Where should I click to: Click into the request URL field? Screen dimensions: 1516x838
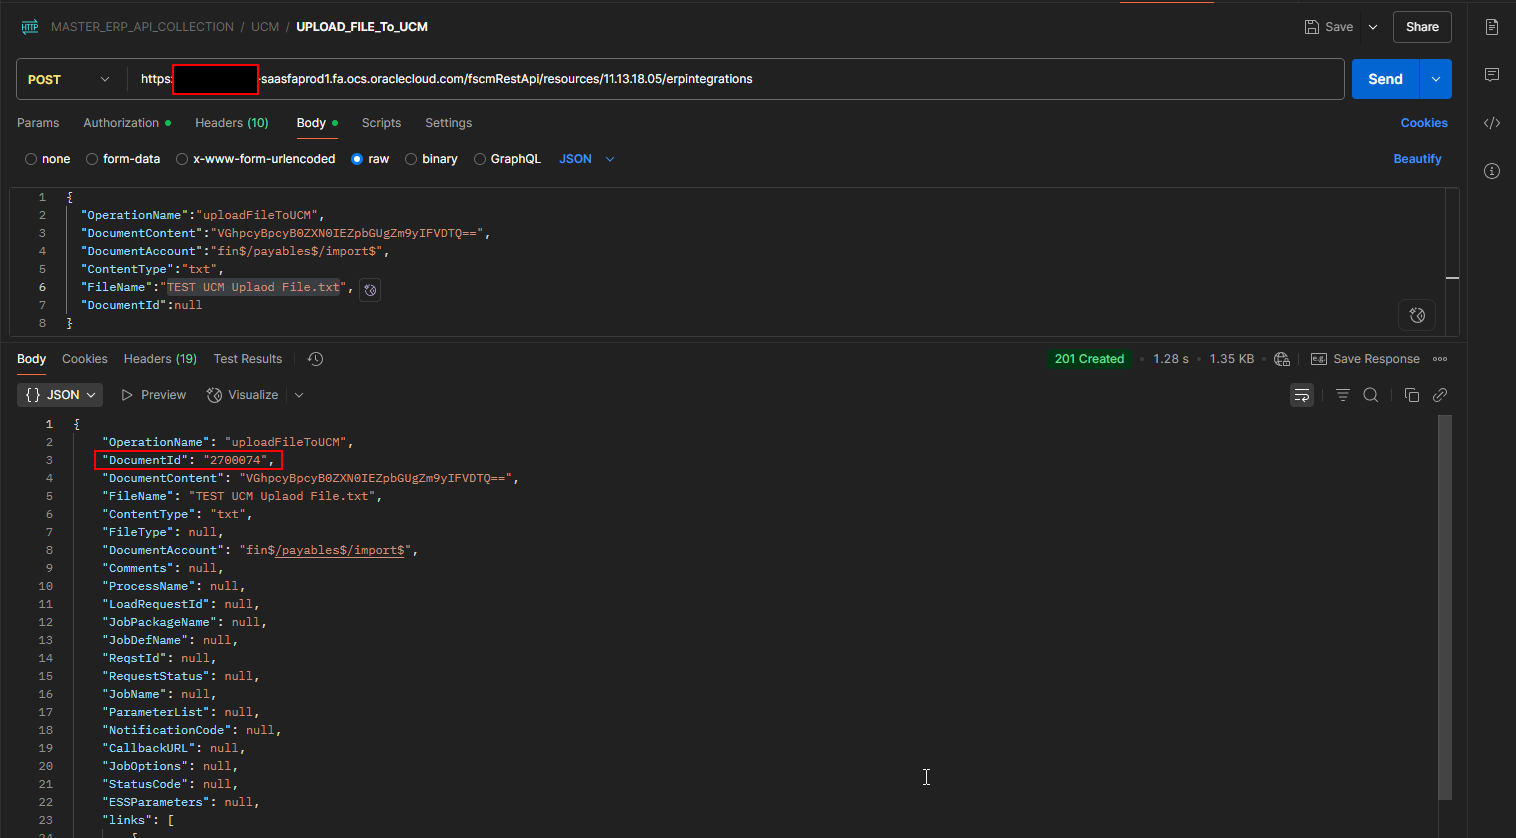click(x=735, y=79)
